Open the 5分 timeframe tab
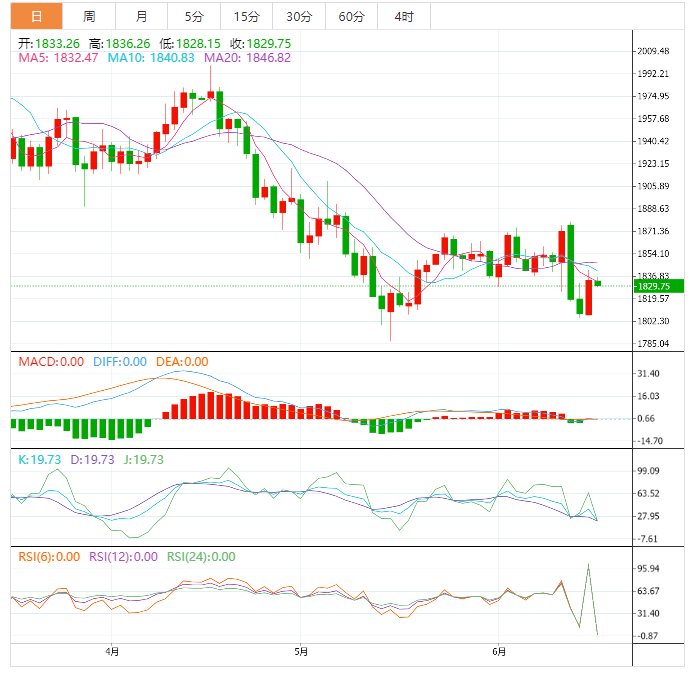692x677 pixels. coord(194,16)
